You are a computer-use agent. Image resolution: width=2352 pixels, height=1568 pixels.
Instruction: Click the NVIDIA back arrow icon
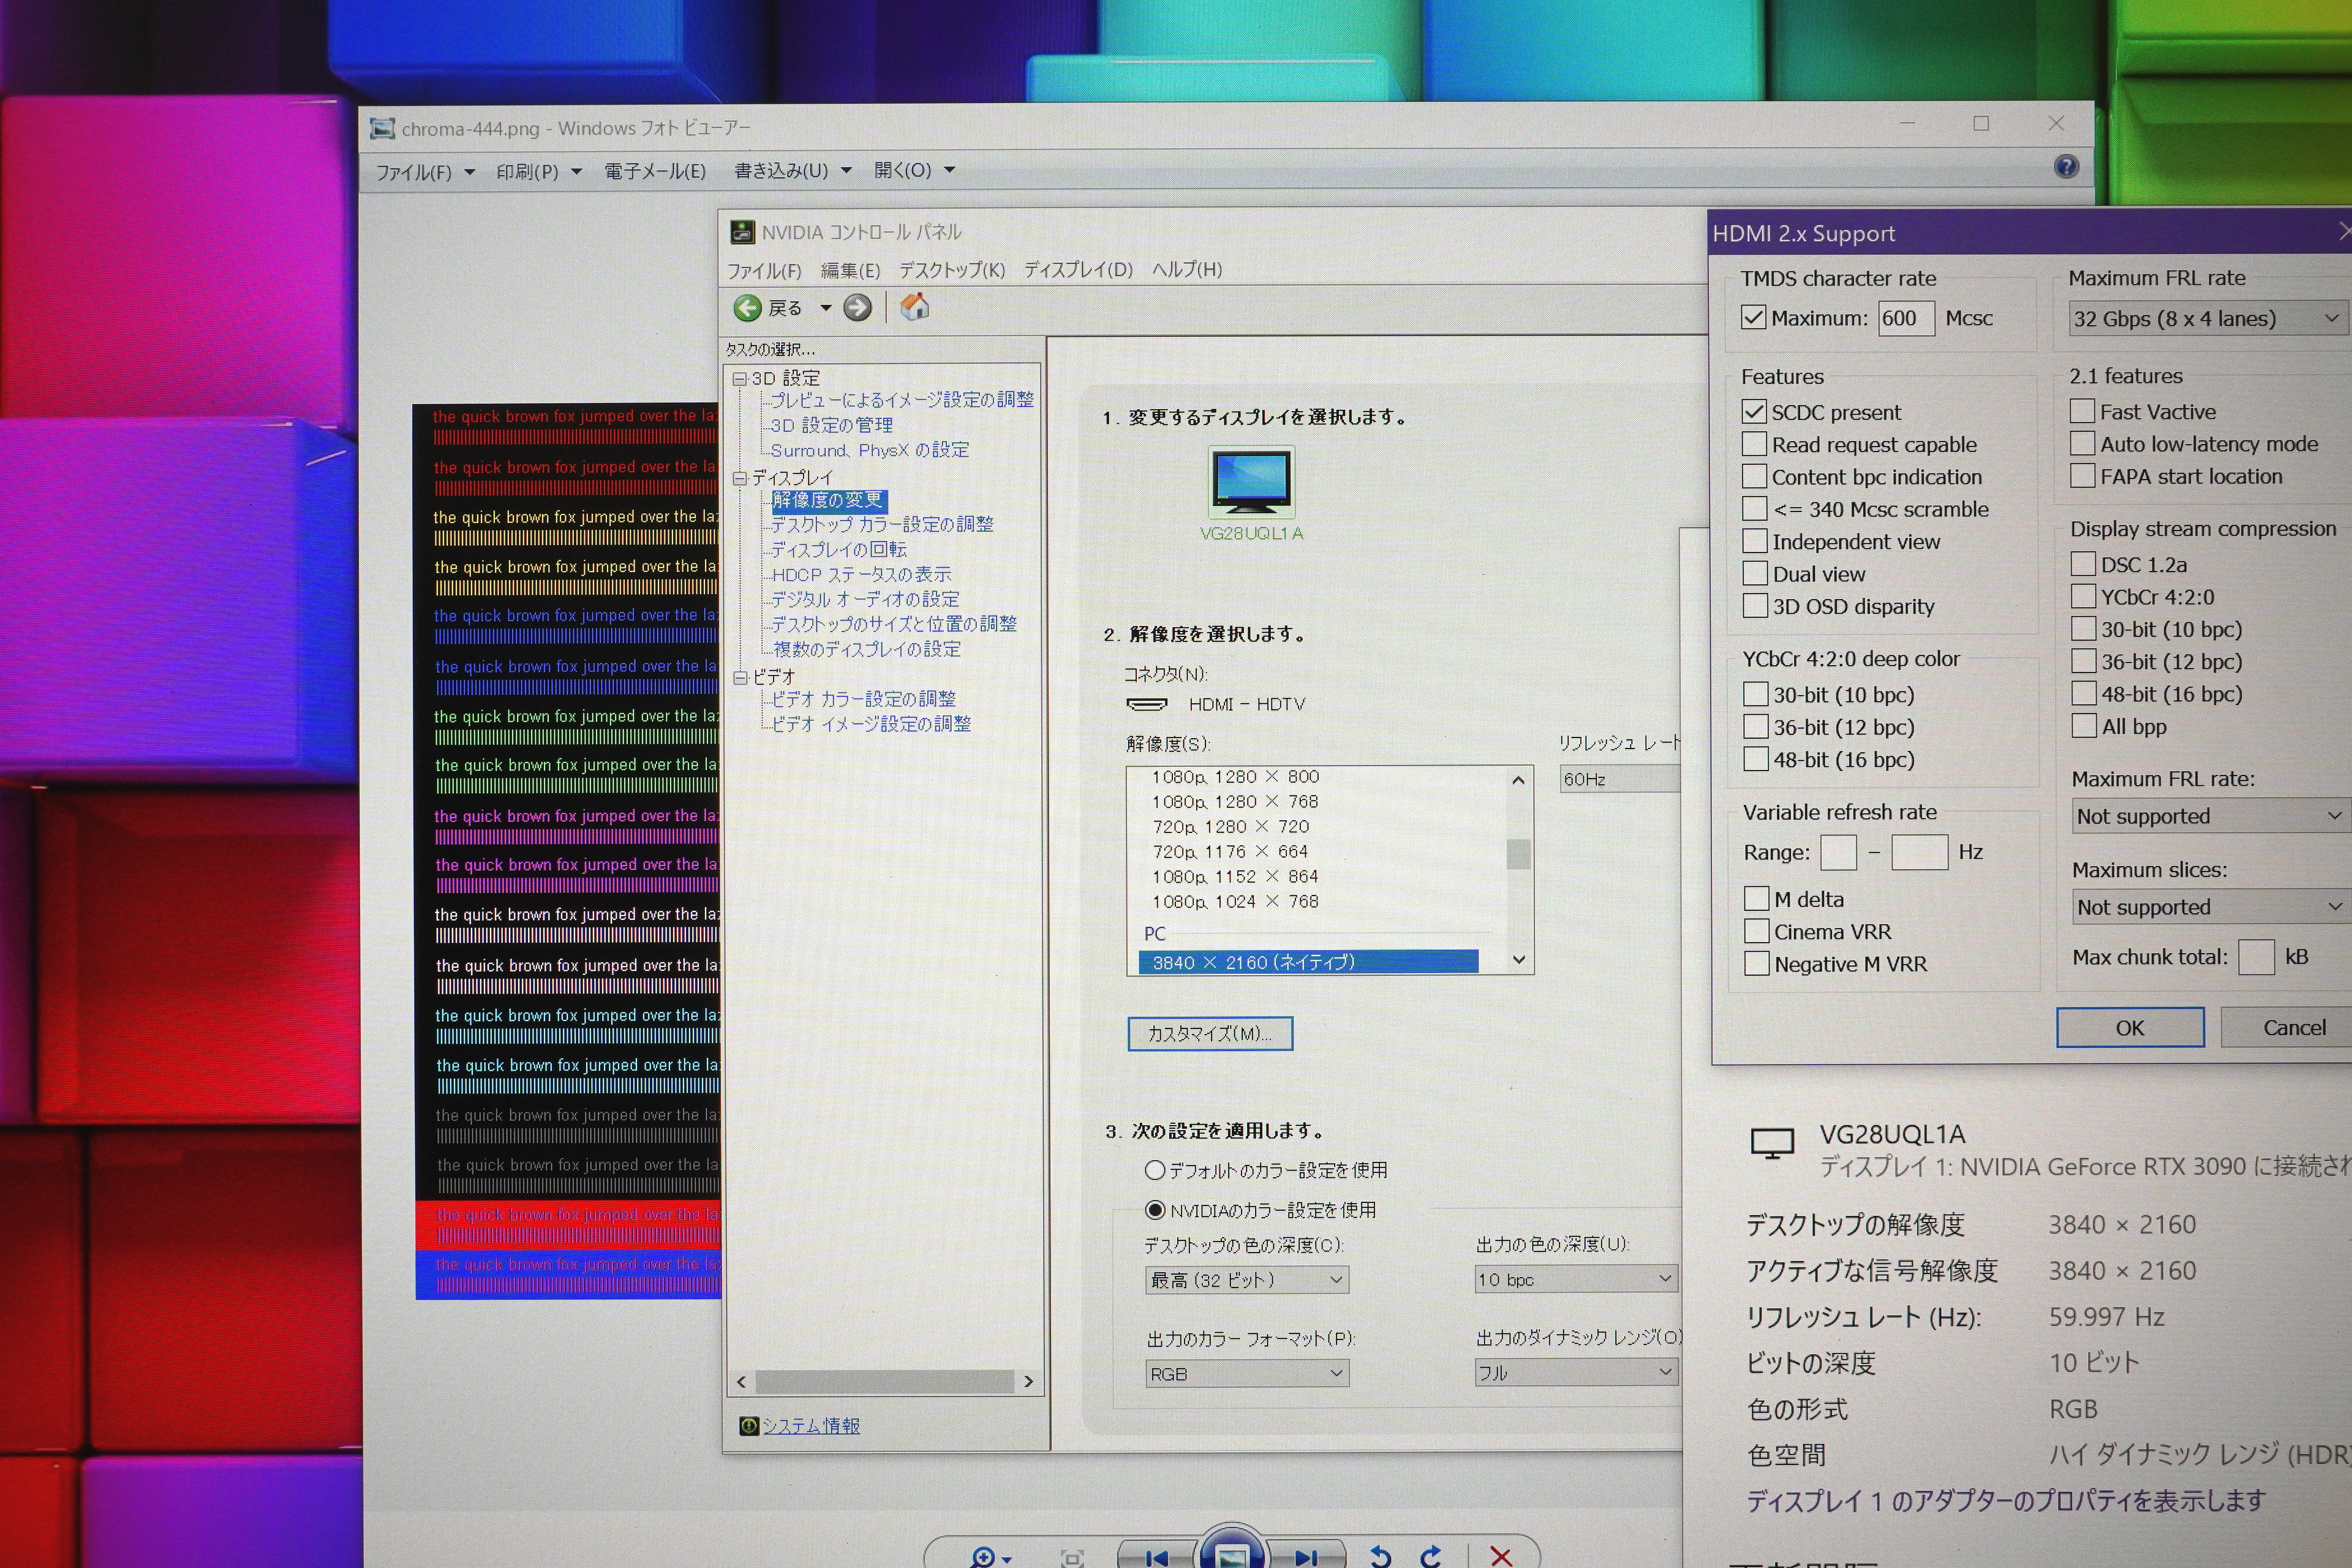point(747,308)
